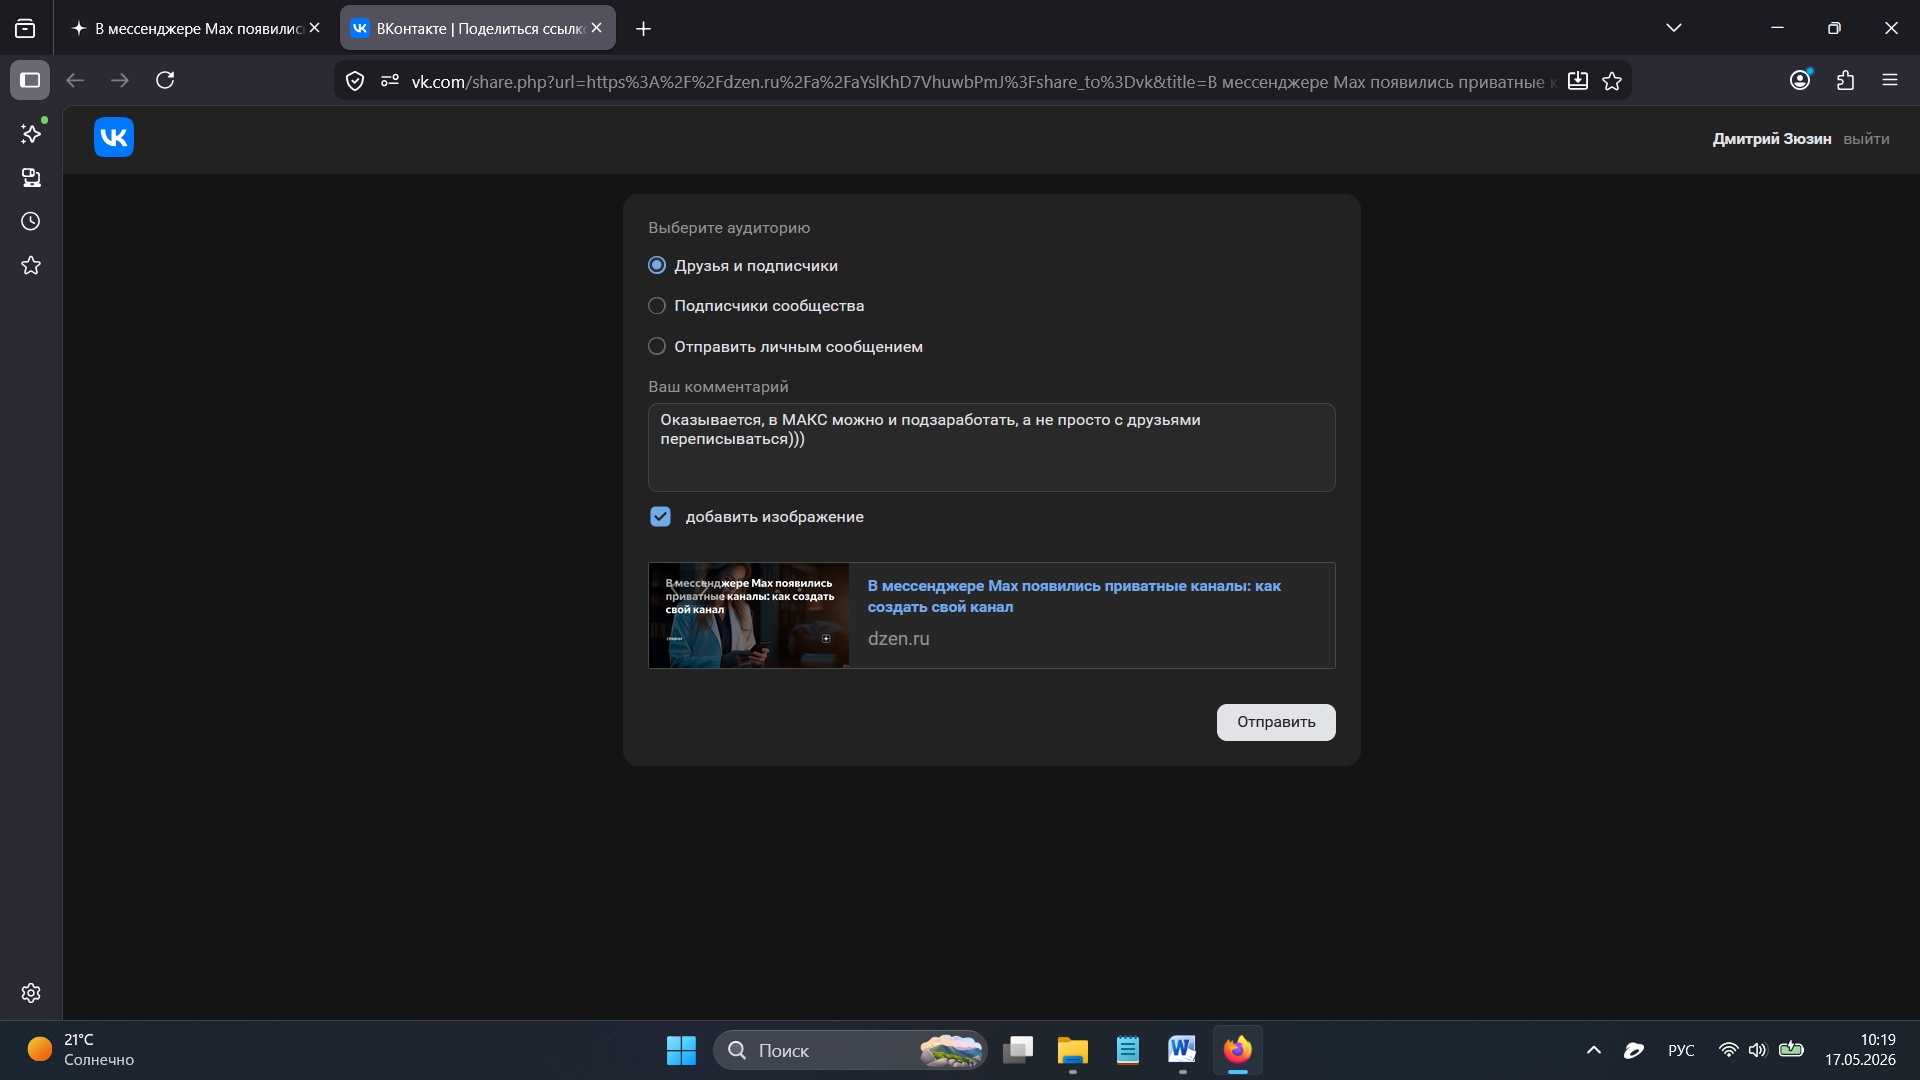Open the 'Дмитрий Зюзин' profile name
Viewport: 1920px width, 1080px height.
click(1772, 139)
